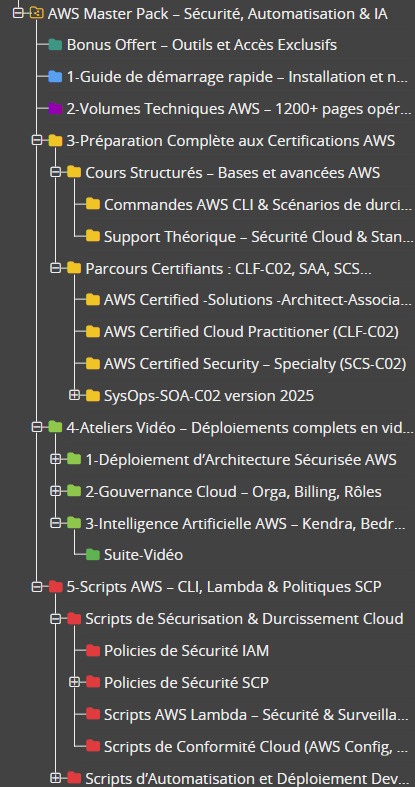Screen dimensions: 415x787
Task: Open Scripts de Conformité Cloud (AWS Config)
Action: pos(256,746)
